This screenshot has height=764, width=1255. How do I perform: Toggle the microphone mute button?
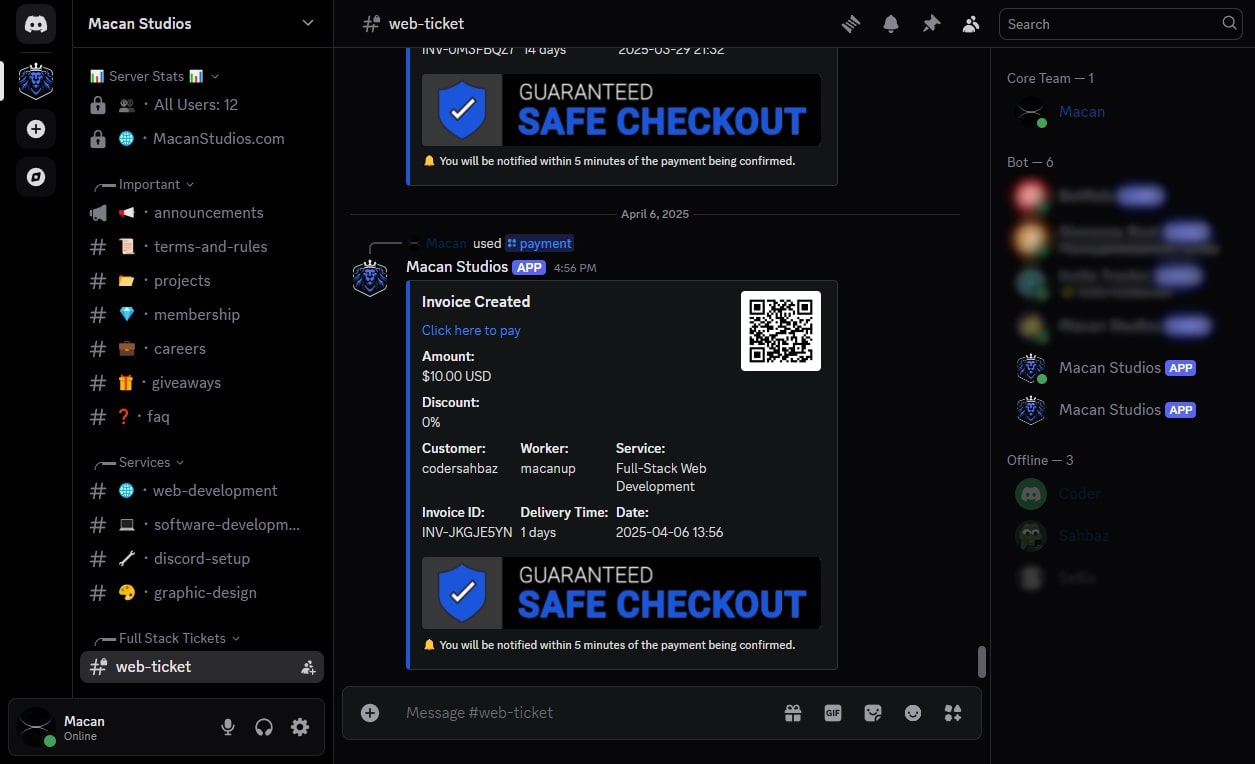click(228, 727)
